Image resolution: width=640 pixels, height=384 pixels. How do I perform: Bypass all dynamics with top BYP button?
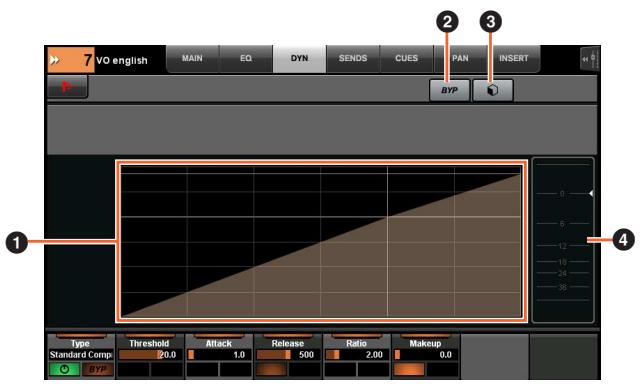pyautogui.click(x=449, y=90)
